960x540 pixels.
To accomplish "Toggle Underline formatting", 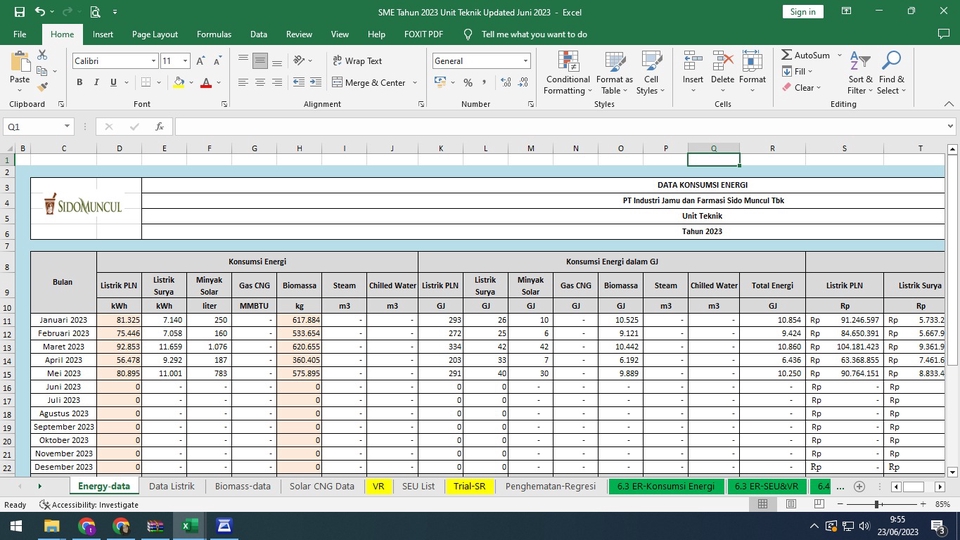I will click(113, 82).
